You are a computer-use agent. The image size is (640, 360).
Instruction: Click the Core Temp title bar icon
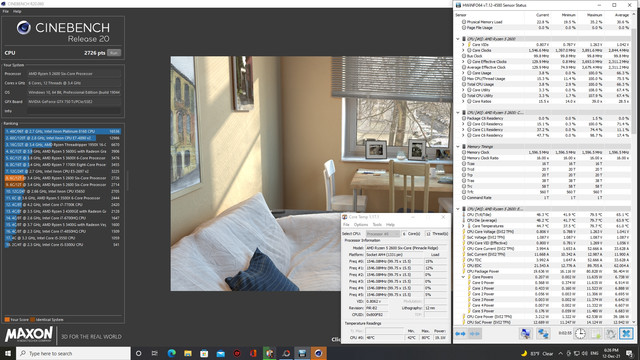click(344, 217)
